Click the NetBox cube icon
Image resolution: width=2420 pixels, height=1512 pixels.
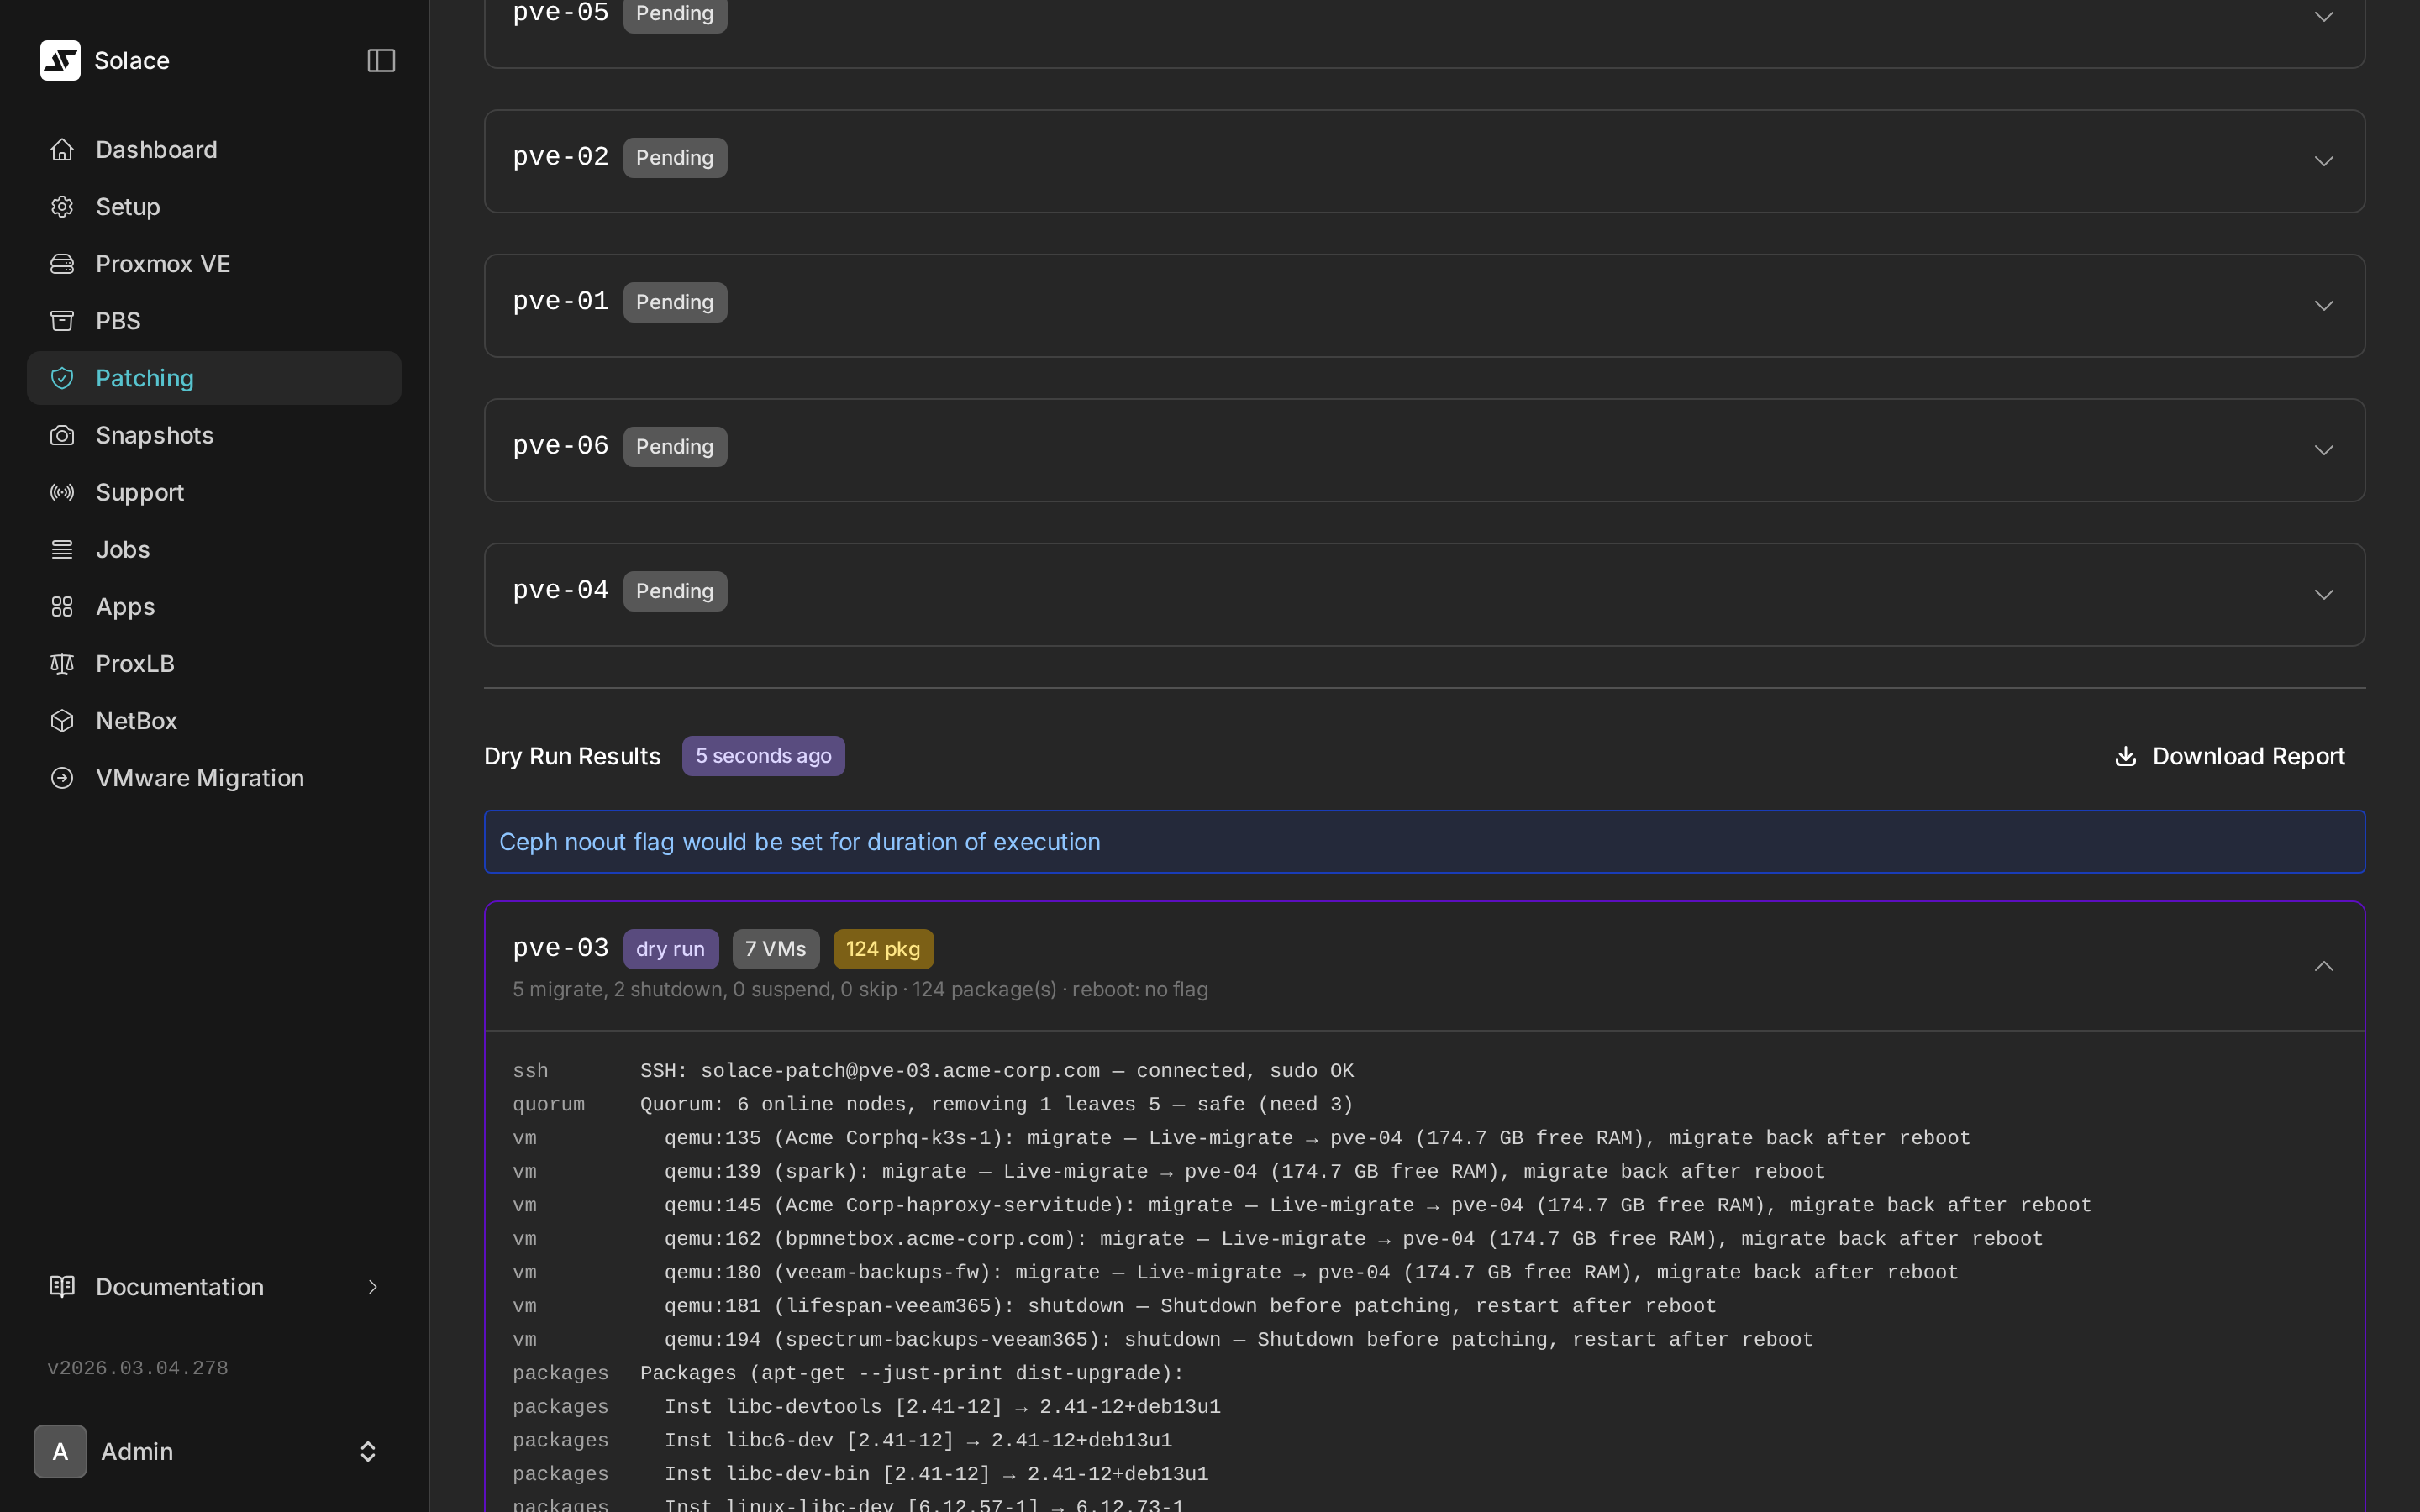[62, 721]
